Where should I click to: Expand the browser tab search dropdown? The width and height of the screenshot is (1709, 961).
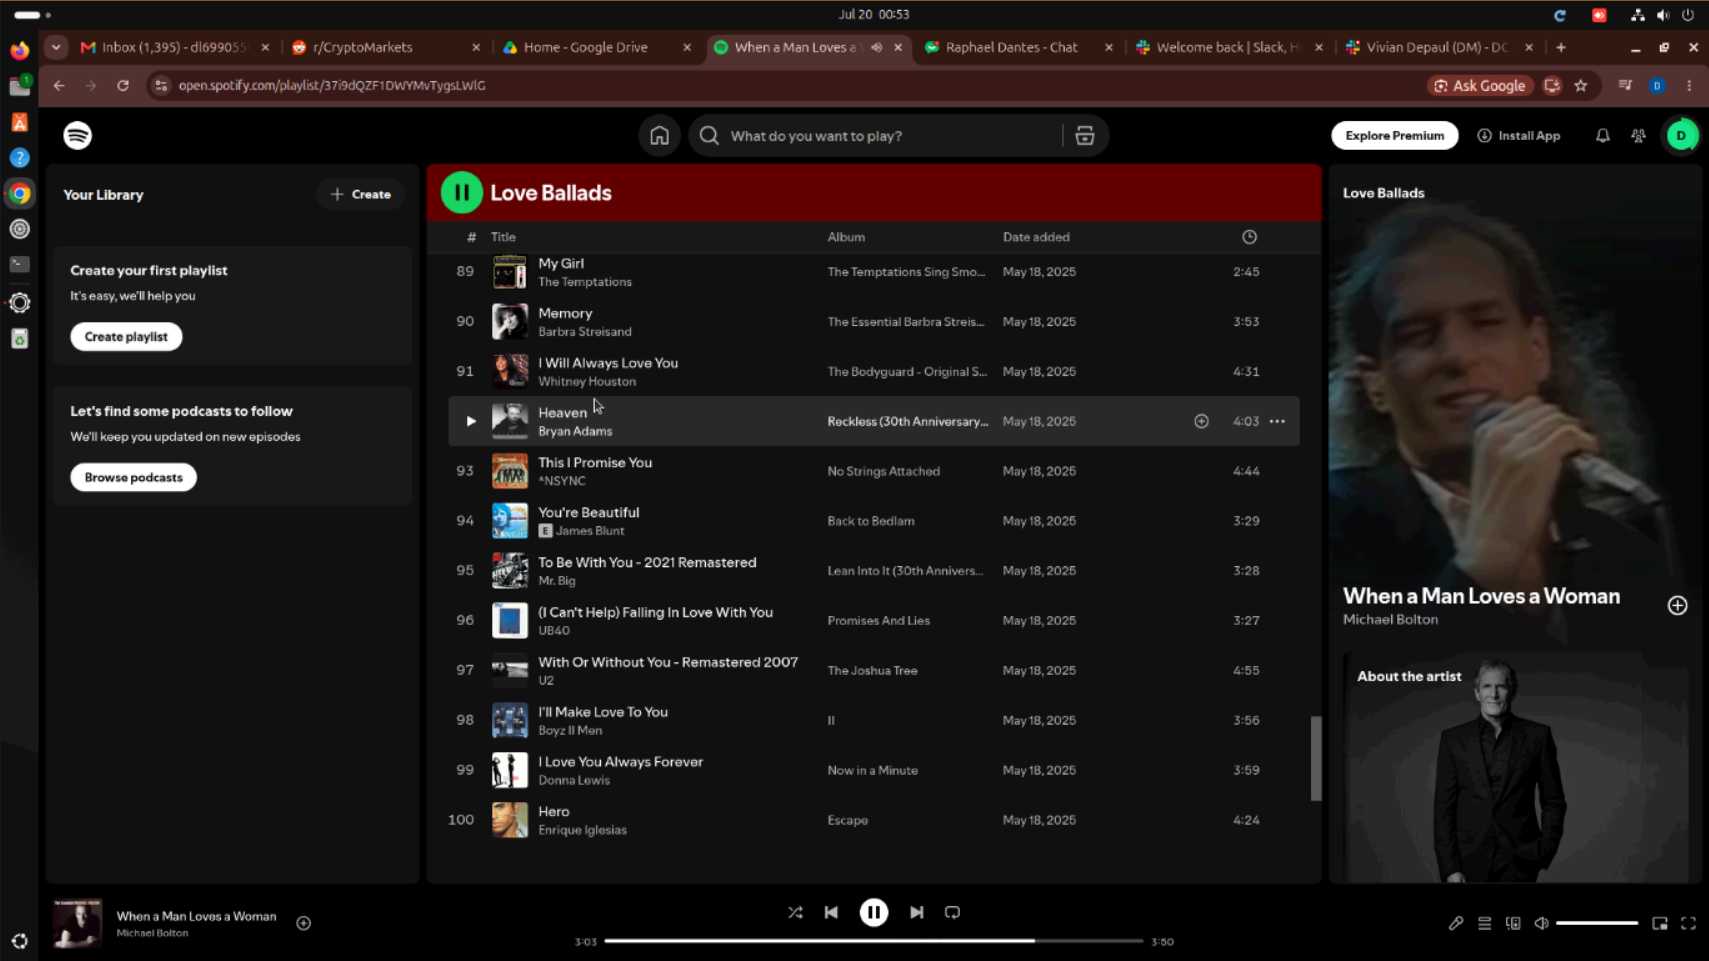point(56,47)
